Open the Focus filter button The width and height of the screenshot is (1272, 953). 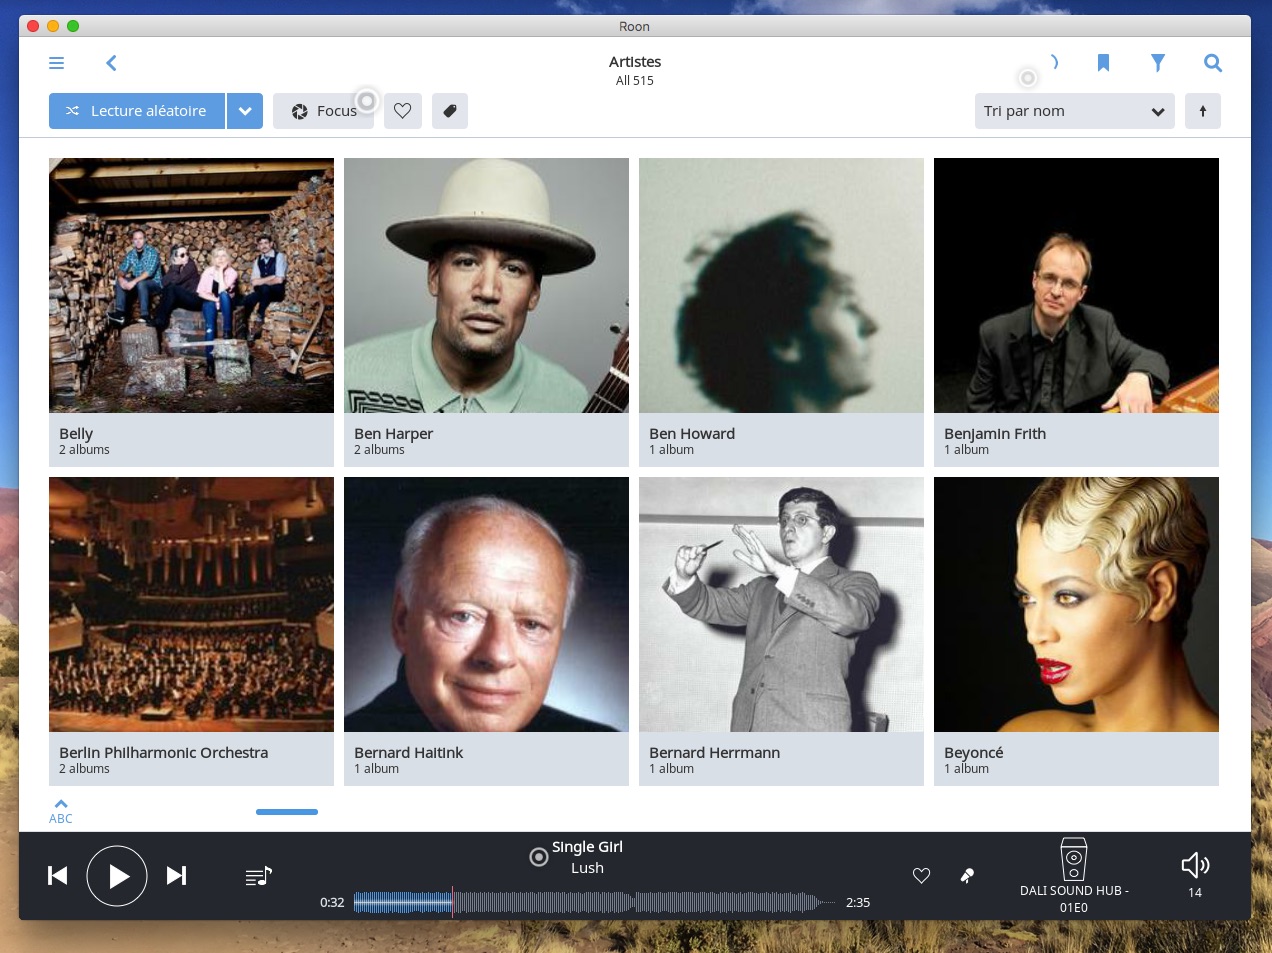pos(323,111)
